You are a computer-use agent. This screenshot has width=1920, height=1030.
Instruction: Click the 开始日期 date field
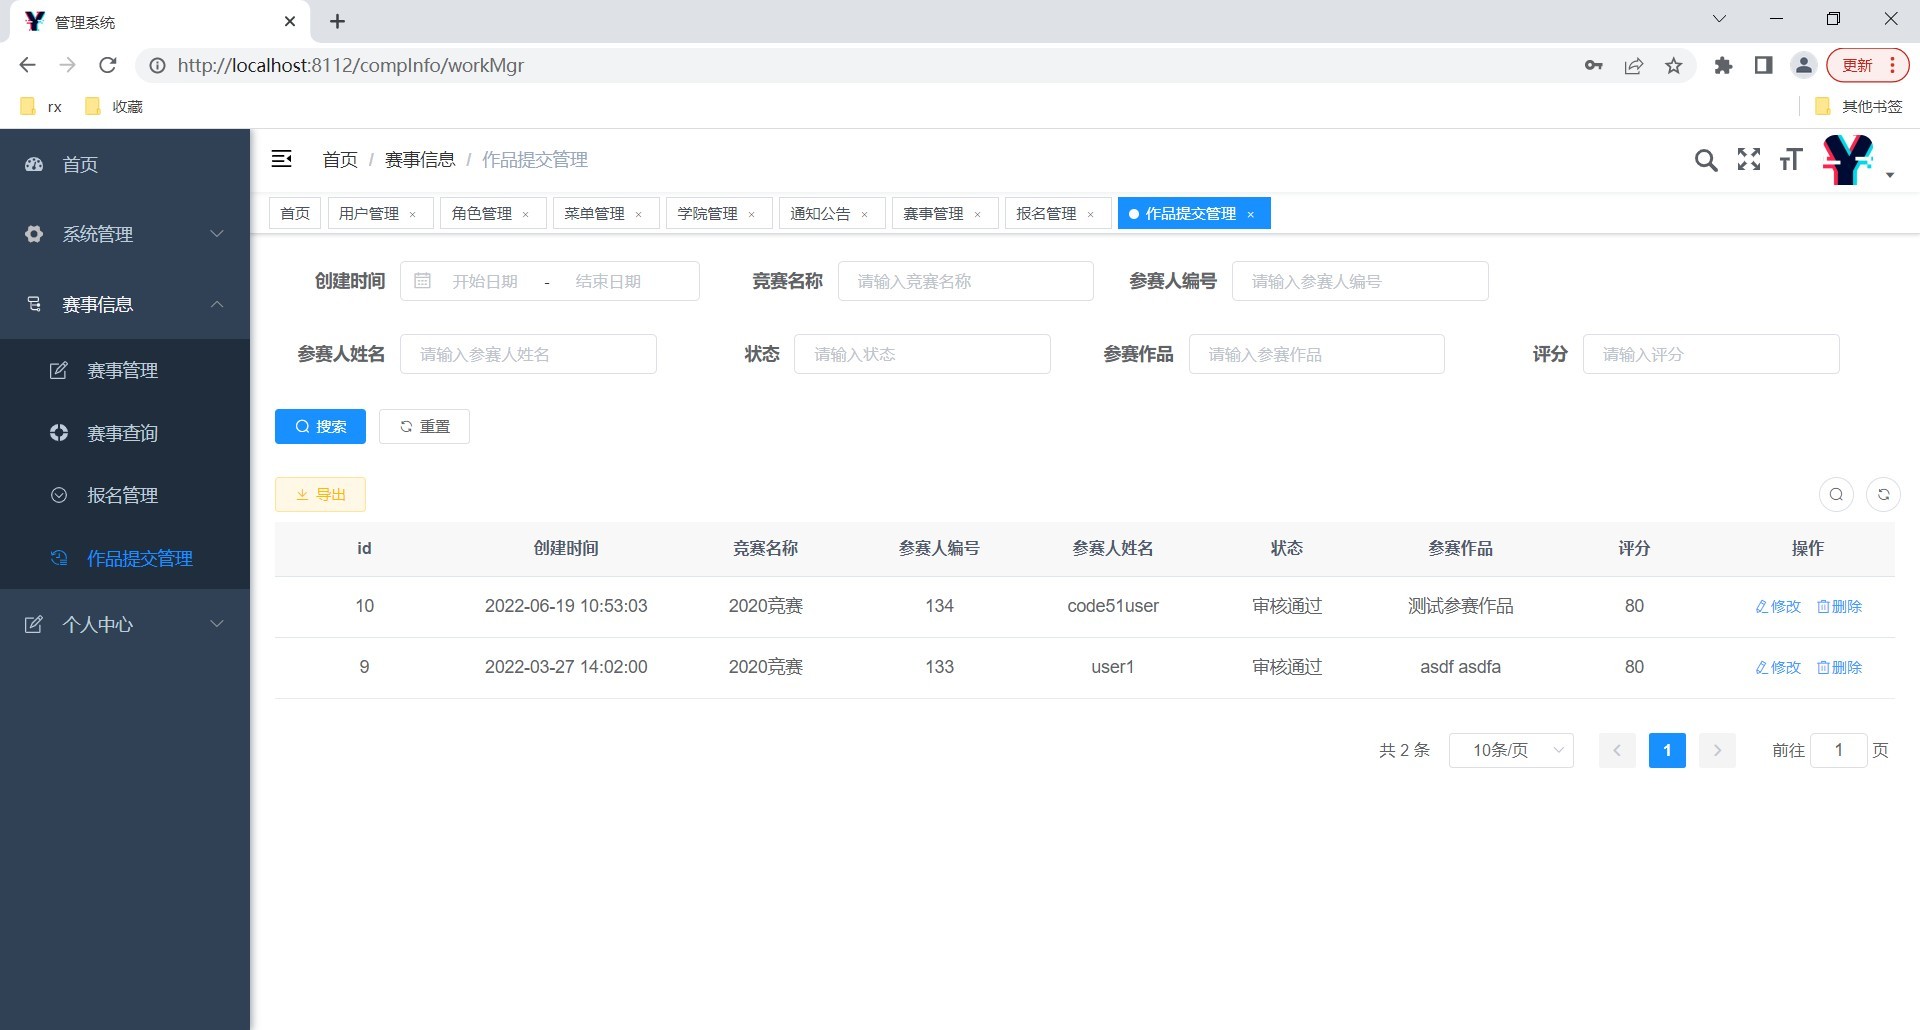485,281
